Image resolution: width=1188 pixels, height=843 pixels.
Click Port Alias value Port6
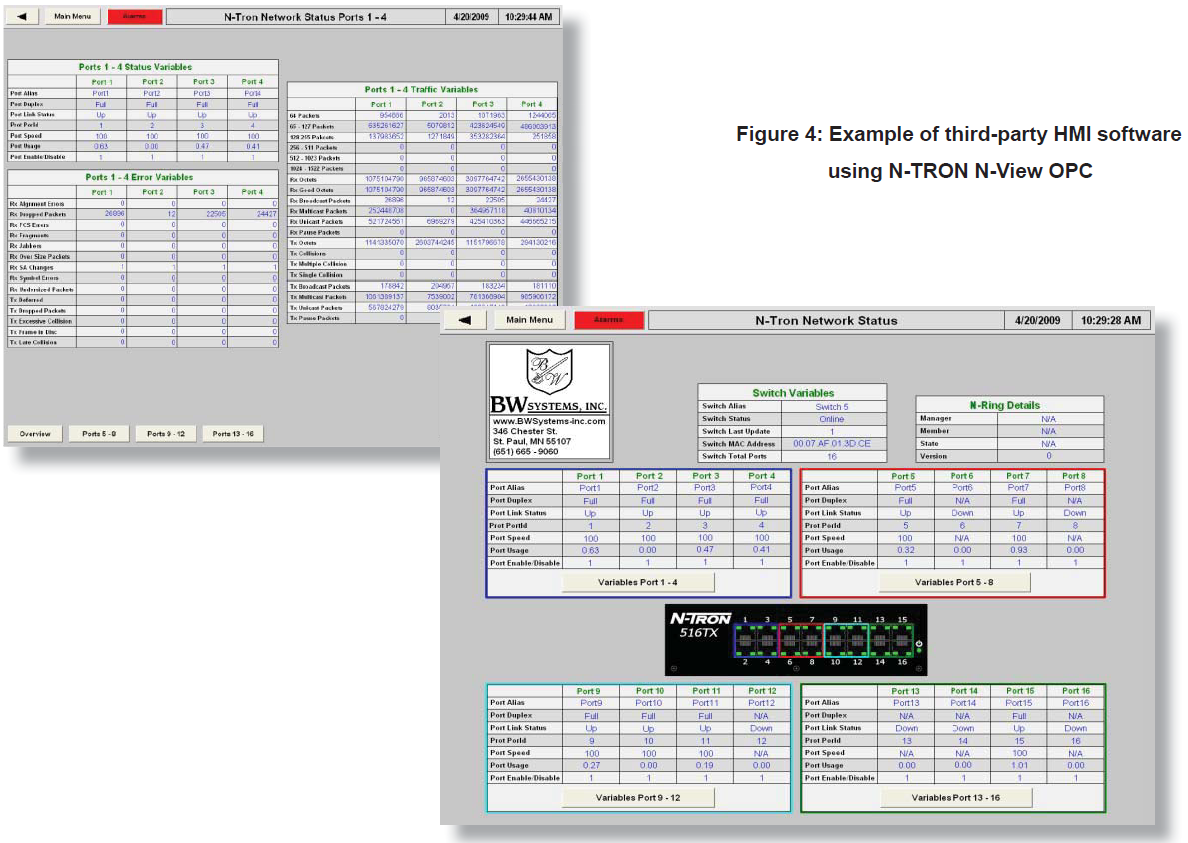pyautogui.click(x=962, y=488)
